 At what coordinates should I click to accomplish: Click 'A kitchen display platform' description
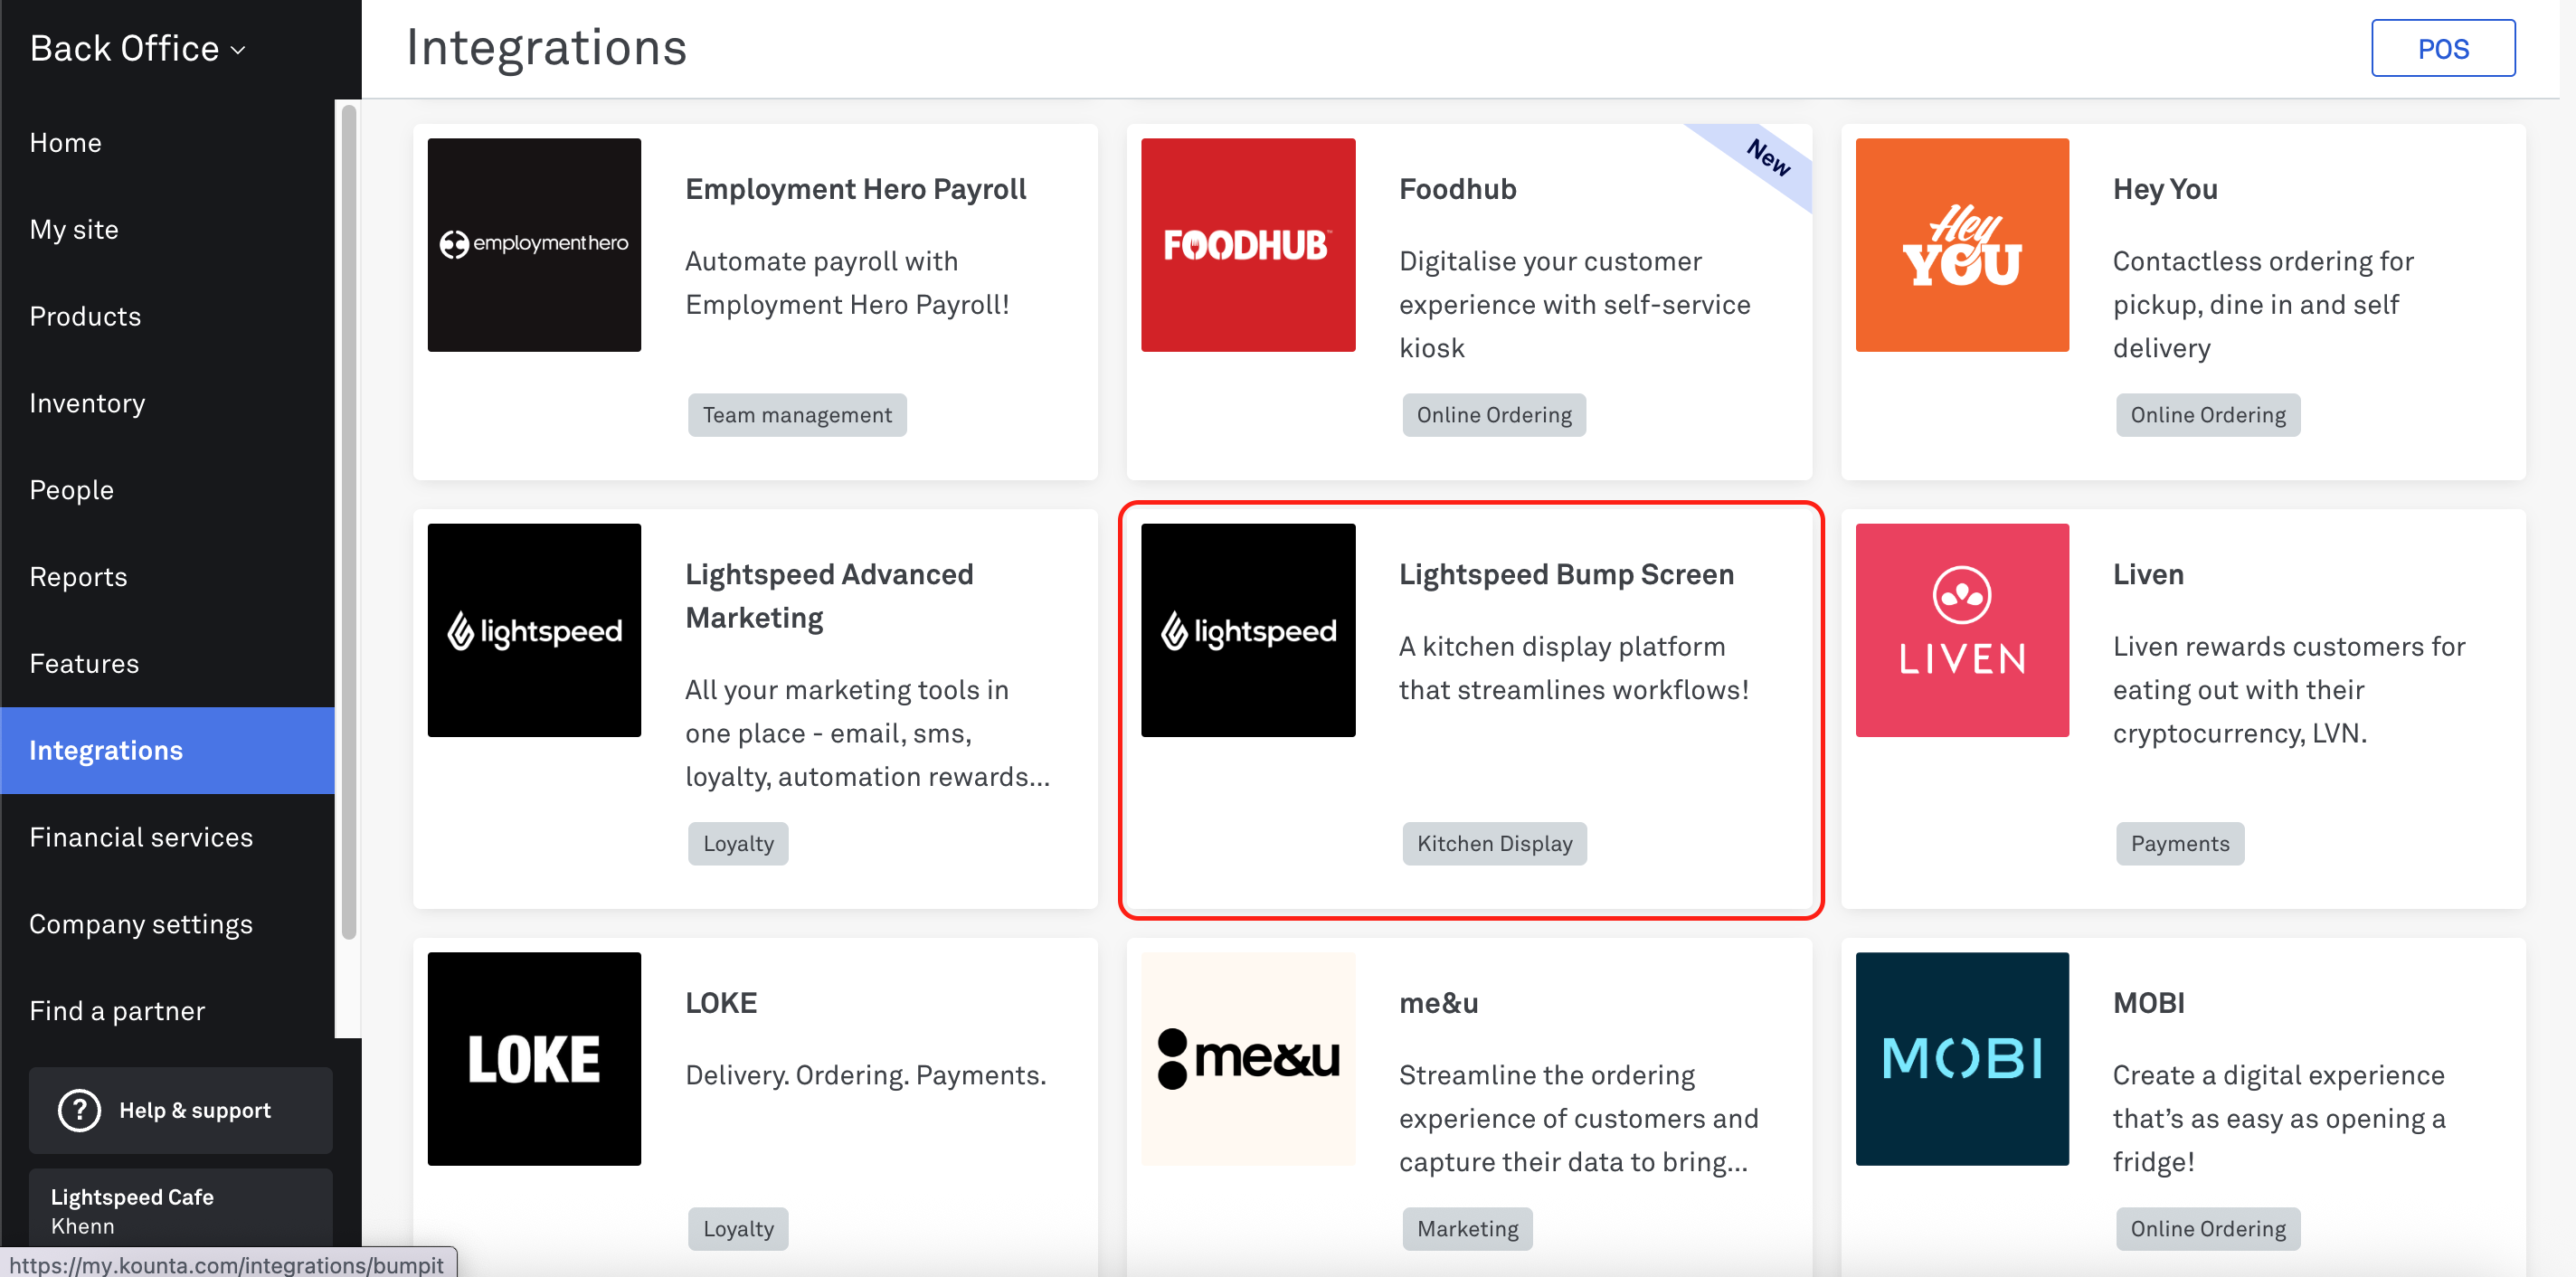1574,668
